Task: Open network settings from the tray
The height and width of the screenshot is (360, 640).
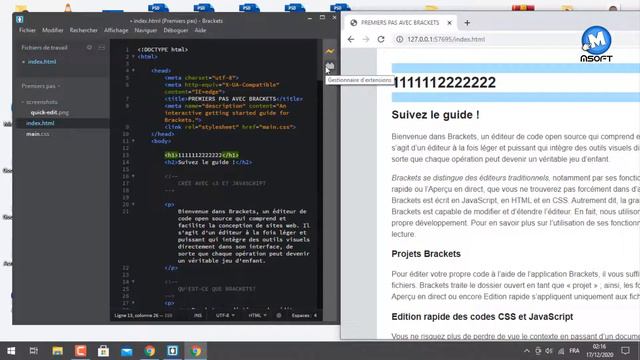Action: [x=561, y=351]
